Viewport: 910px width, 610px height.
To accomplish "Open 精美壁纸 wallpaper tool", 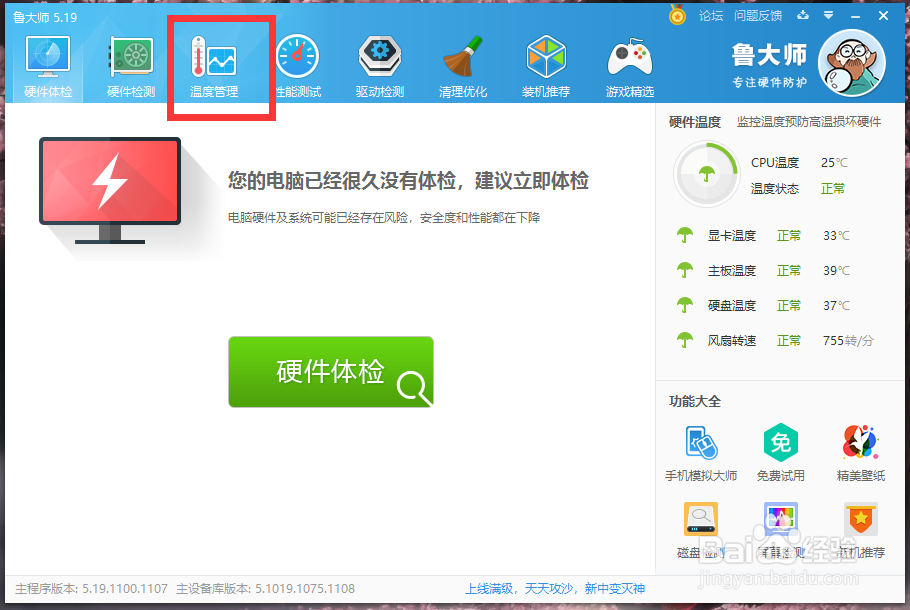I will click(861, 453).
